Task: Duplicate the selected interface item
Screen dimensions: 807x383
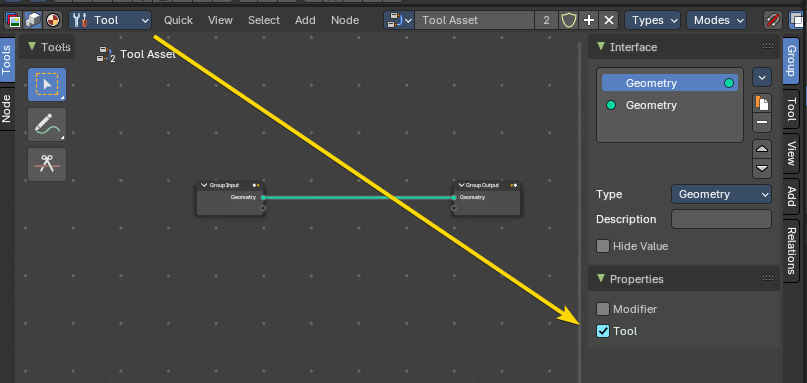Action: coord(762,102)
